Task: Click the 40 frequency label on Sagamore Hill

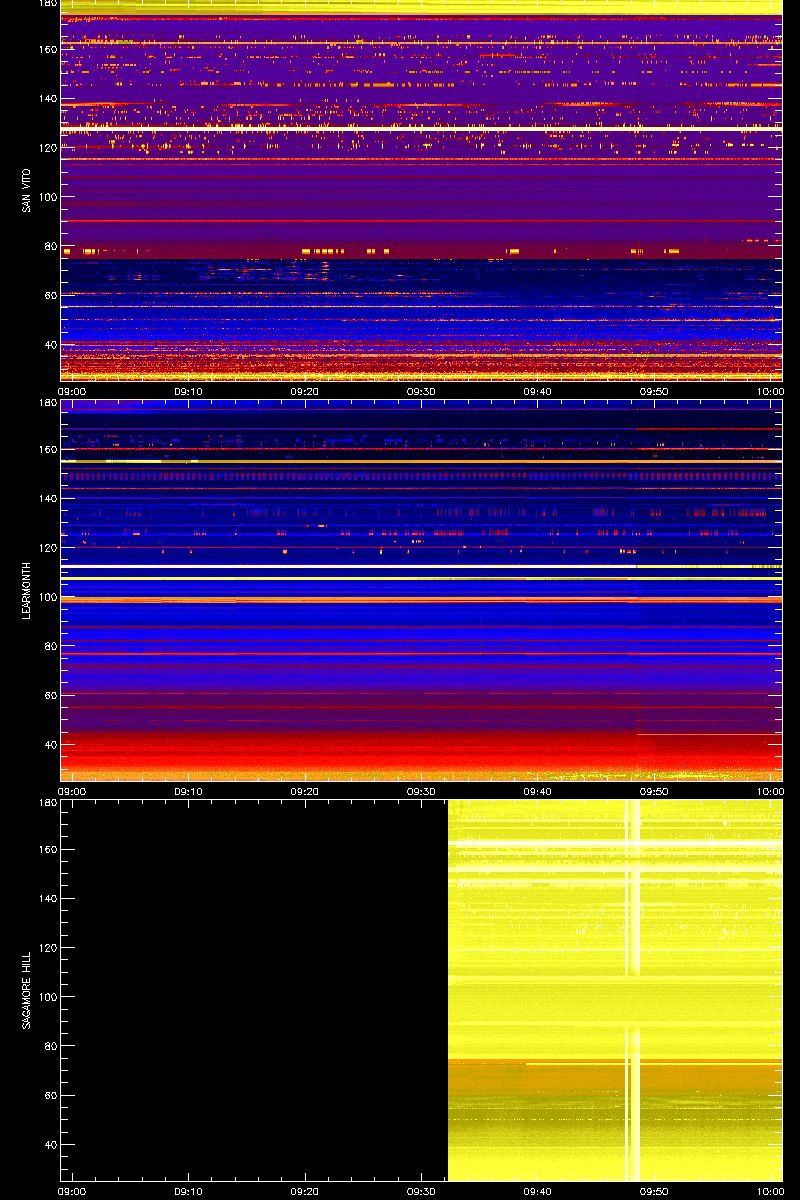Action: [50, 1144]
